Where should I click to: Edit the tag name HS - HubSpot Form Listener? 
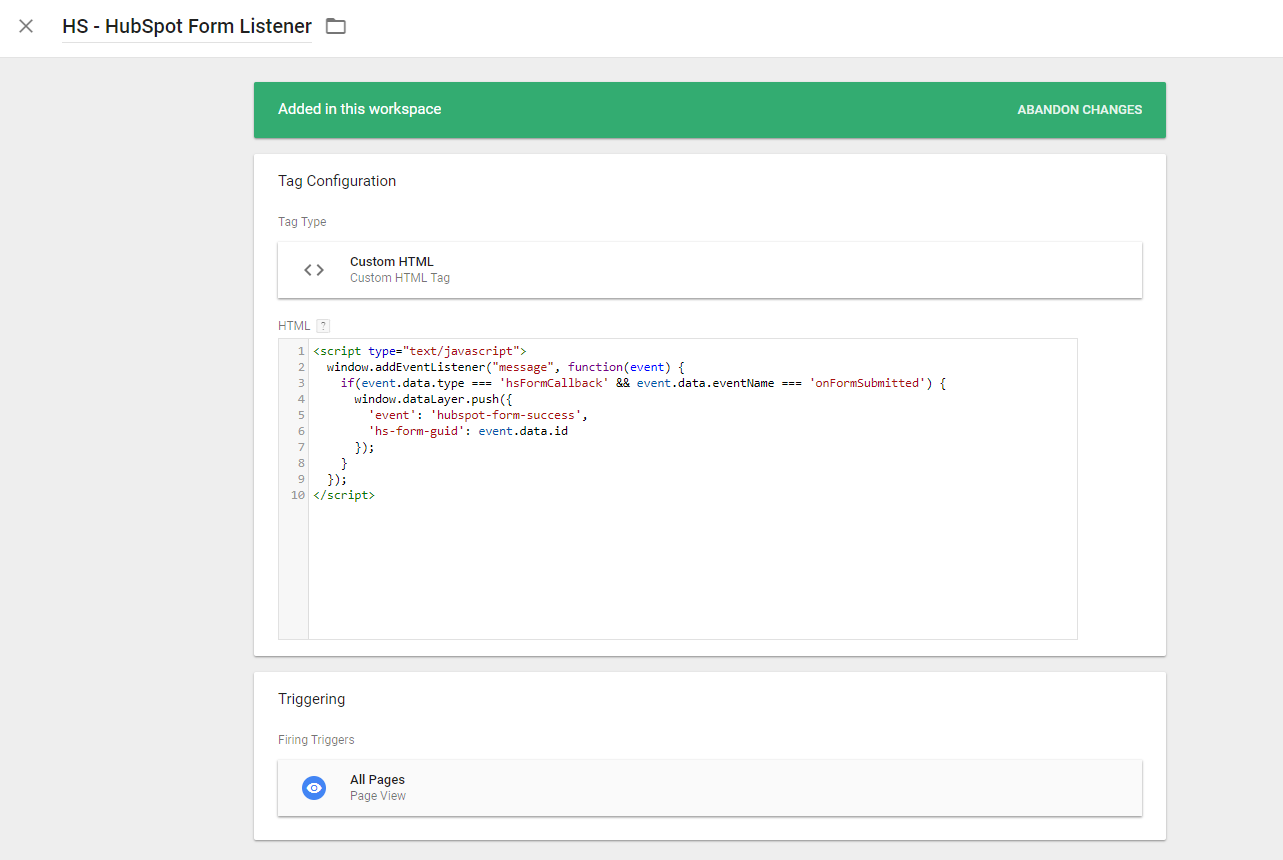[187, 27]
